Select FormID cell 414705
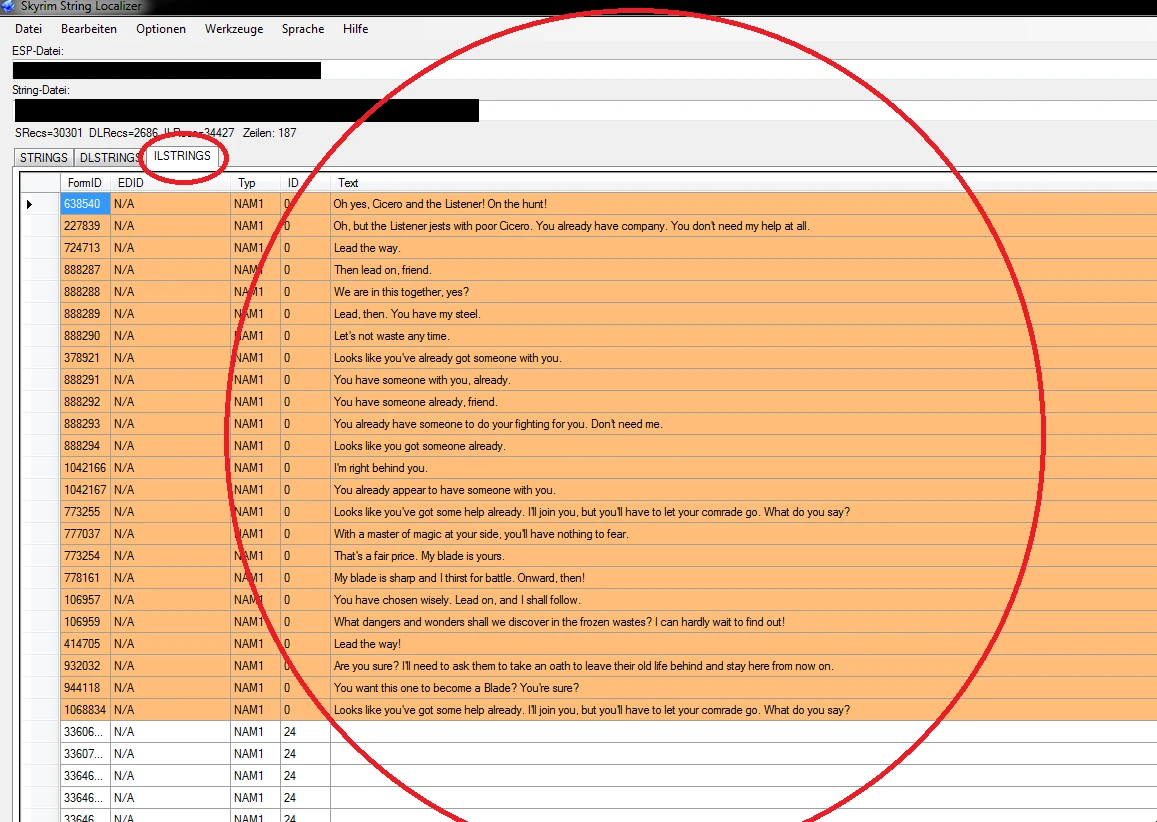Viewport: 1157px width, 822px height. tap(85, 643)
